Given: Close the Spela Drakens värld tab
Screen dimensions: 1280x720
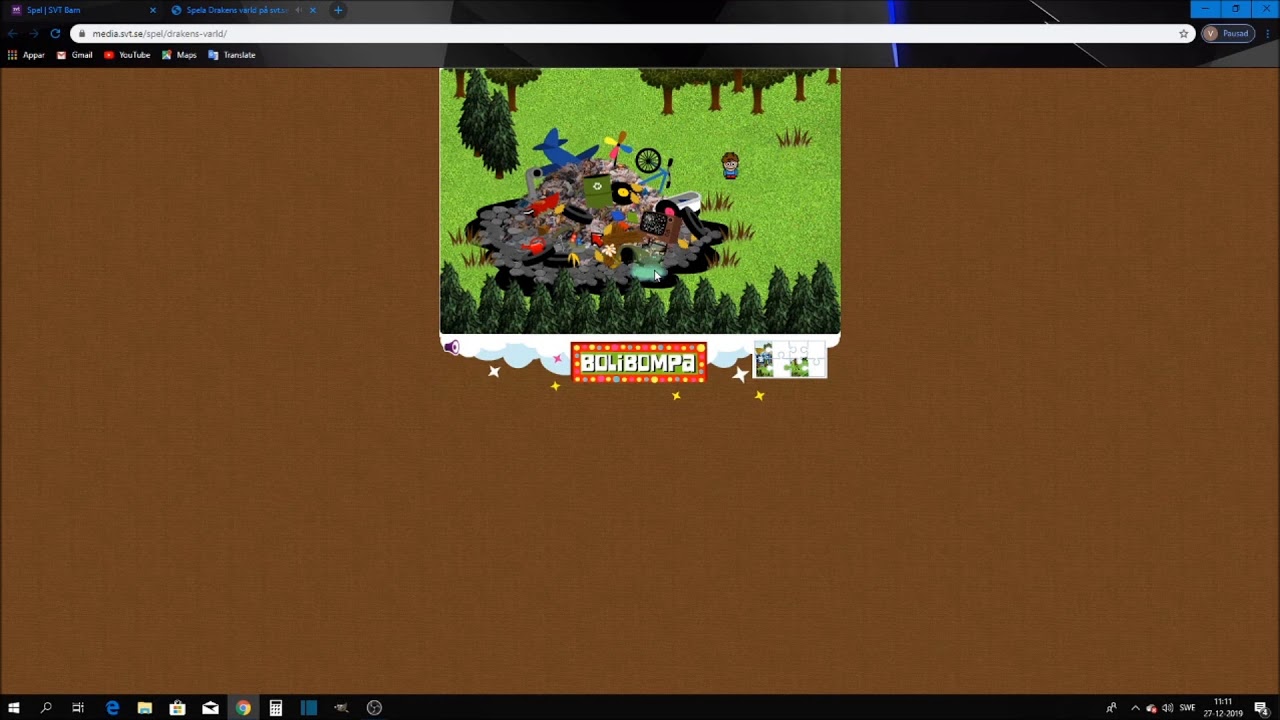Looking at the screenshot, I should point(313,10).
